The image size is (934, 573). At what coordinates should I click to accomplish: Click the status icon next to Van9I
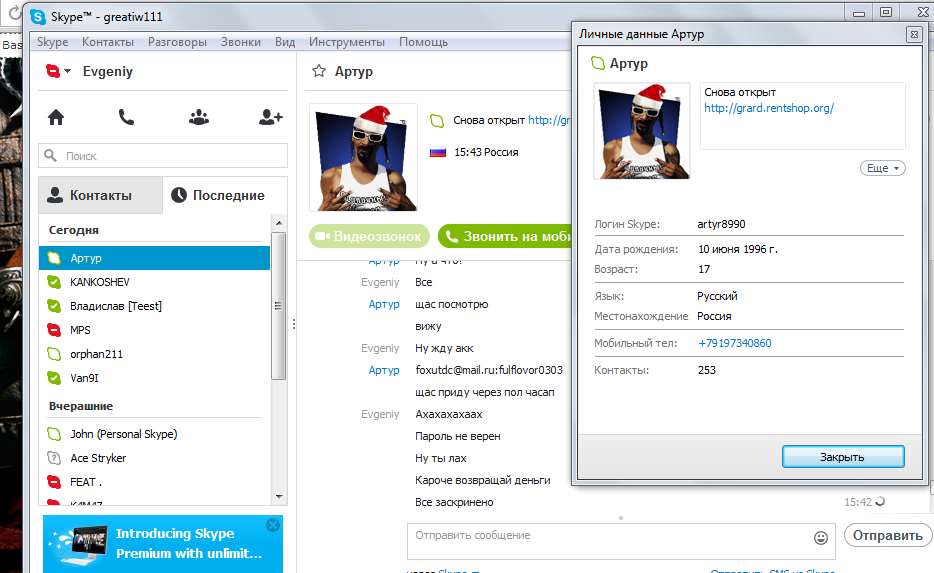54,378
